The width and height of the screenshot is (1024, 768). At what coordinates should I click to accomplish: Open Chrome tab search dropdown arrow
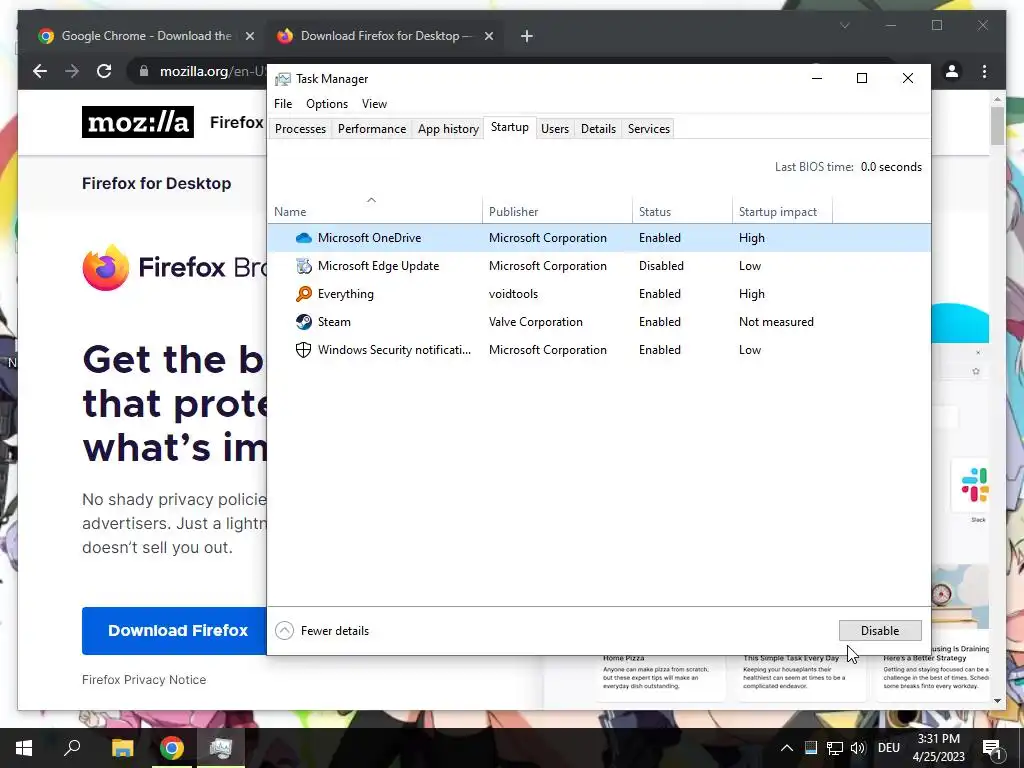[844, 25]
